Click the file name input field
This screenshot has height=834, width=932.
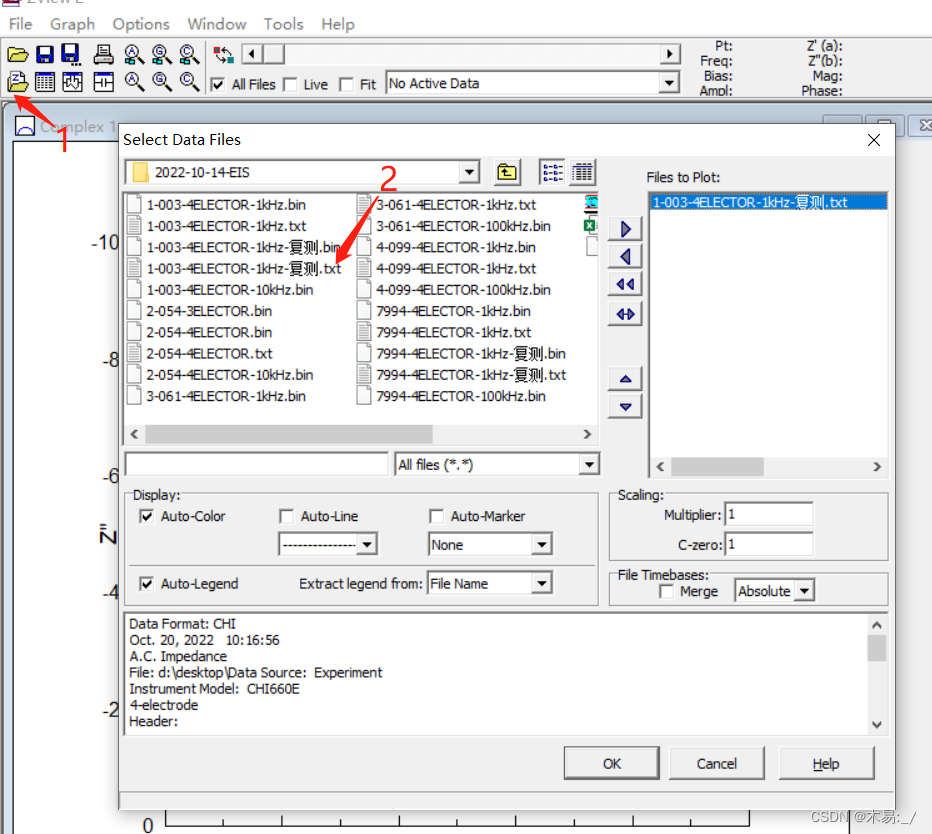point(257,464)
